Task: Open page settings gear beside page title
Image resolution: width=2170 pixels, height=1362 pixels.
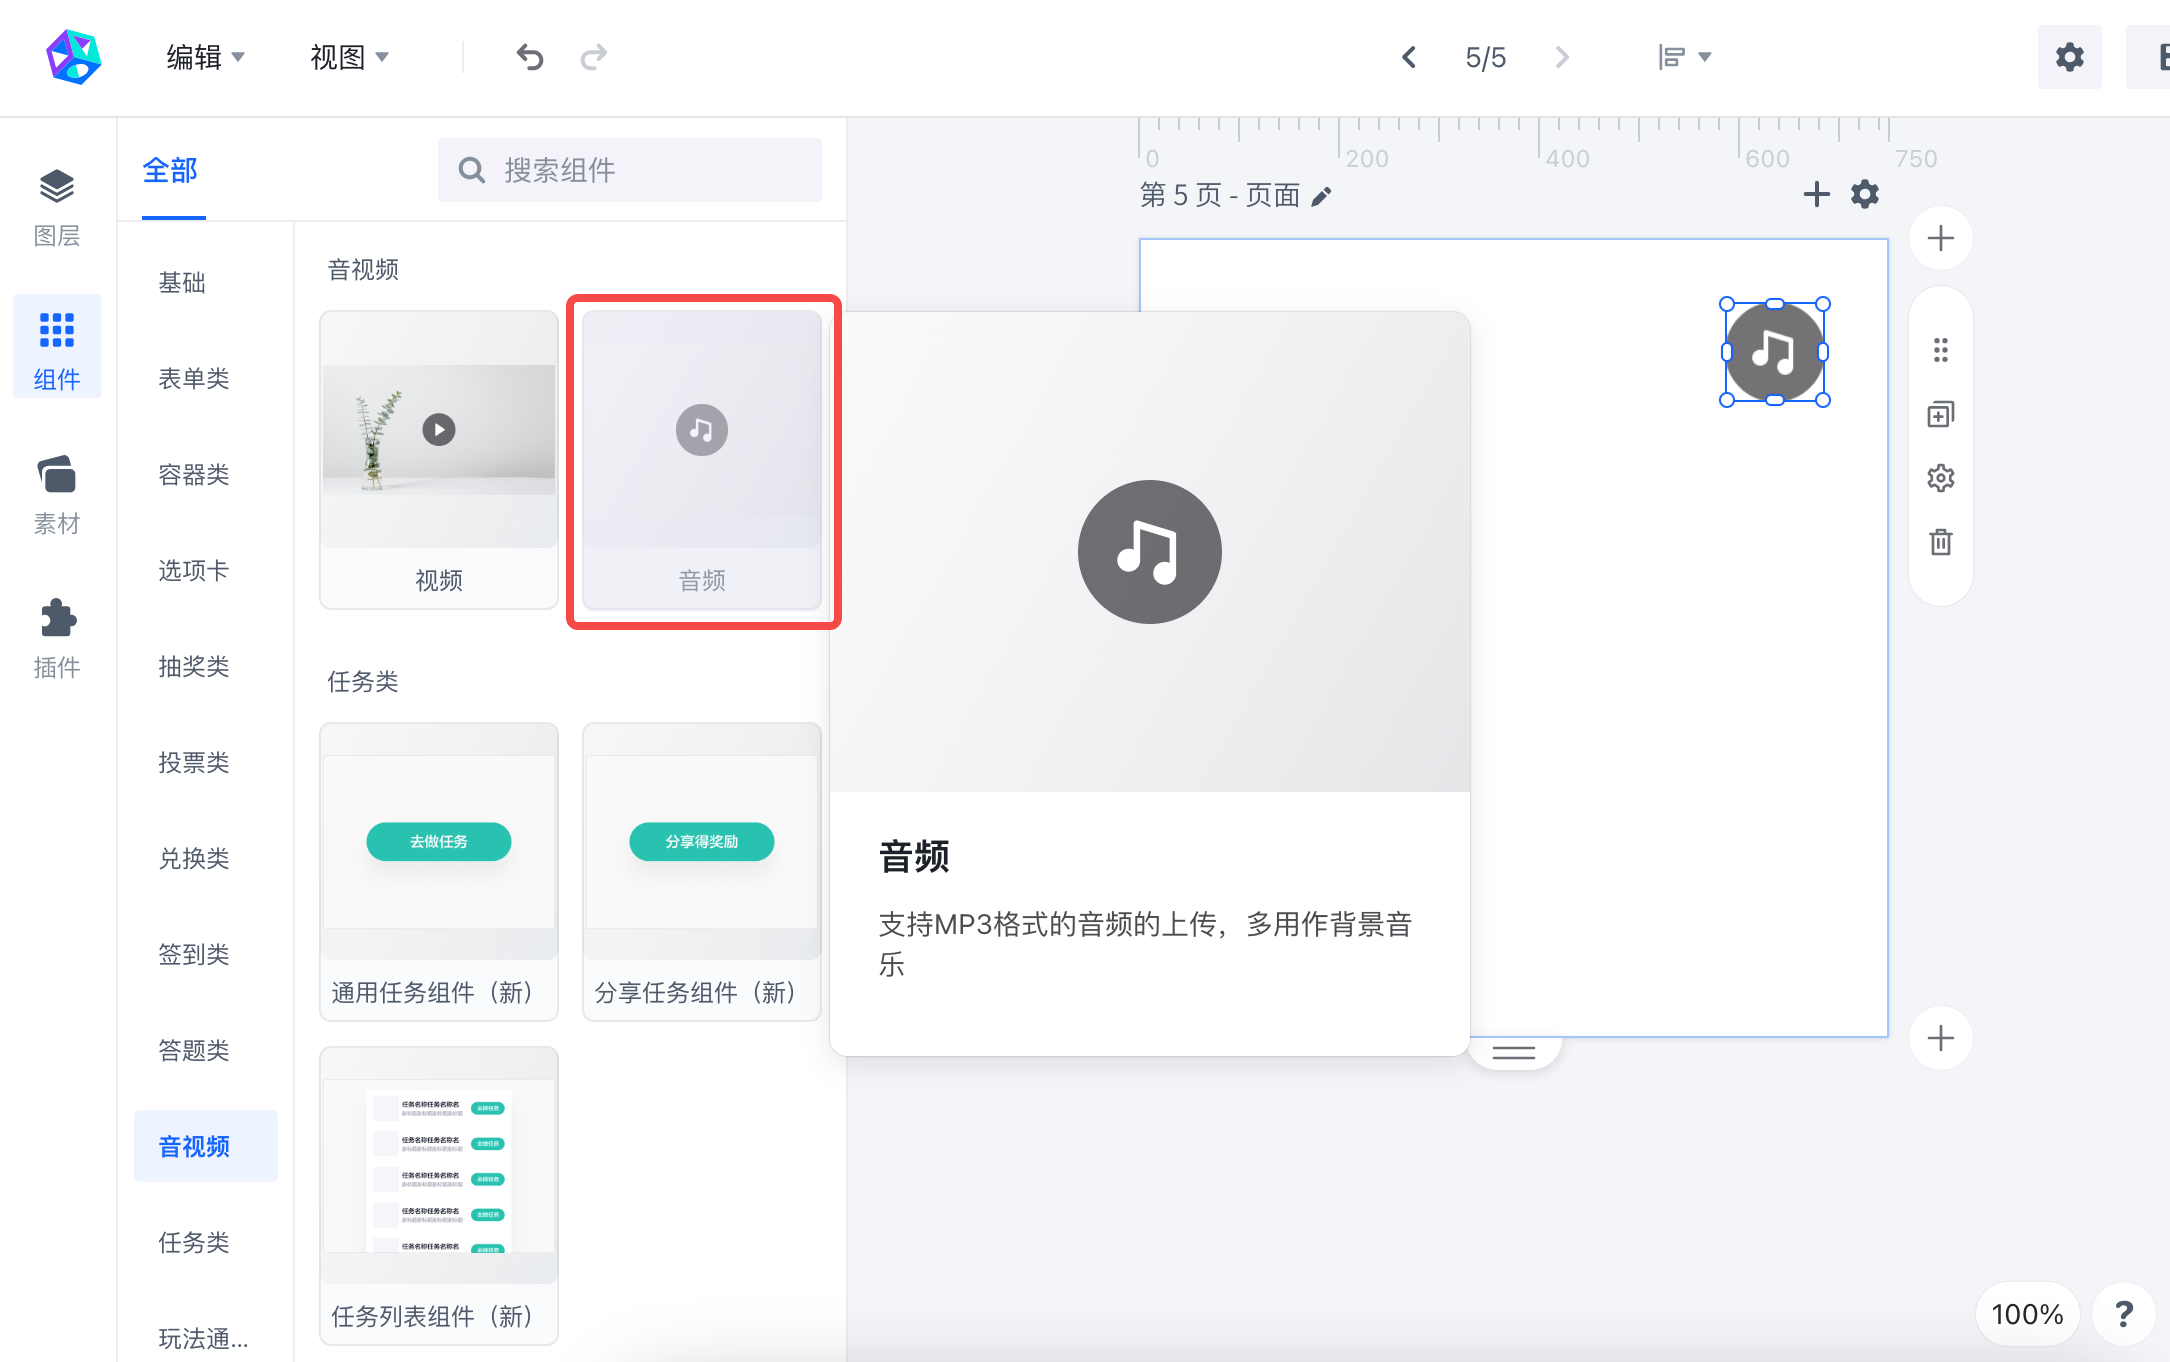Action: point(1865,194)
